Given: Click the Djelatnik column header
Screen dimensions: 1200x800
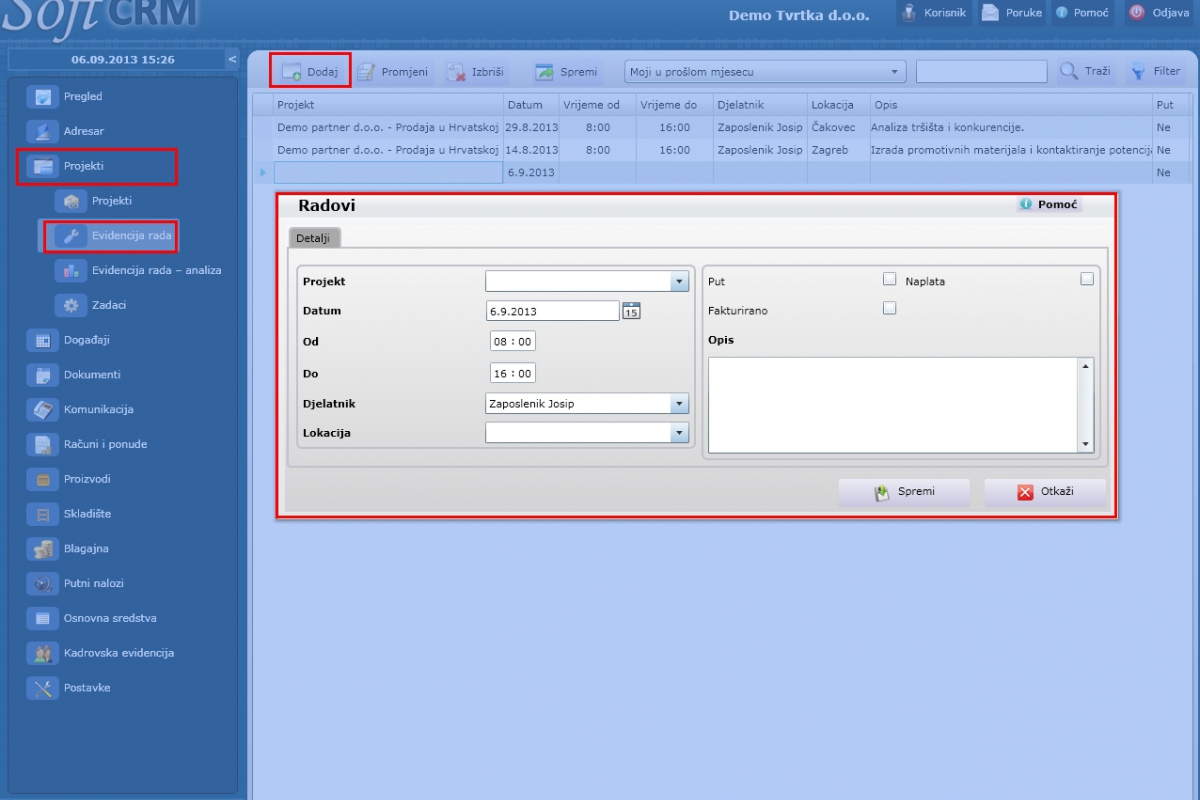Looking at the screenshot, I should 760,104.
